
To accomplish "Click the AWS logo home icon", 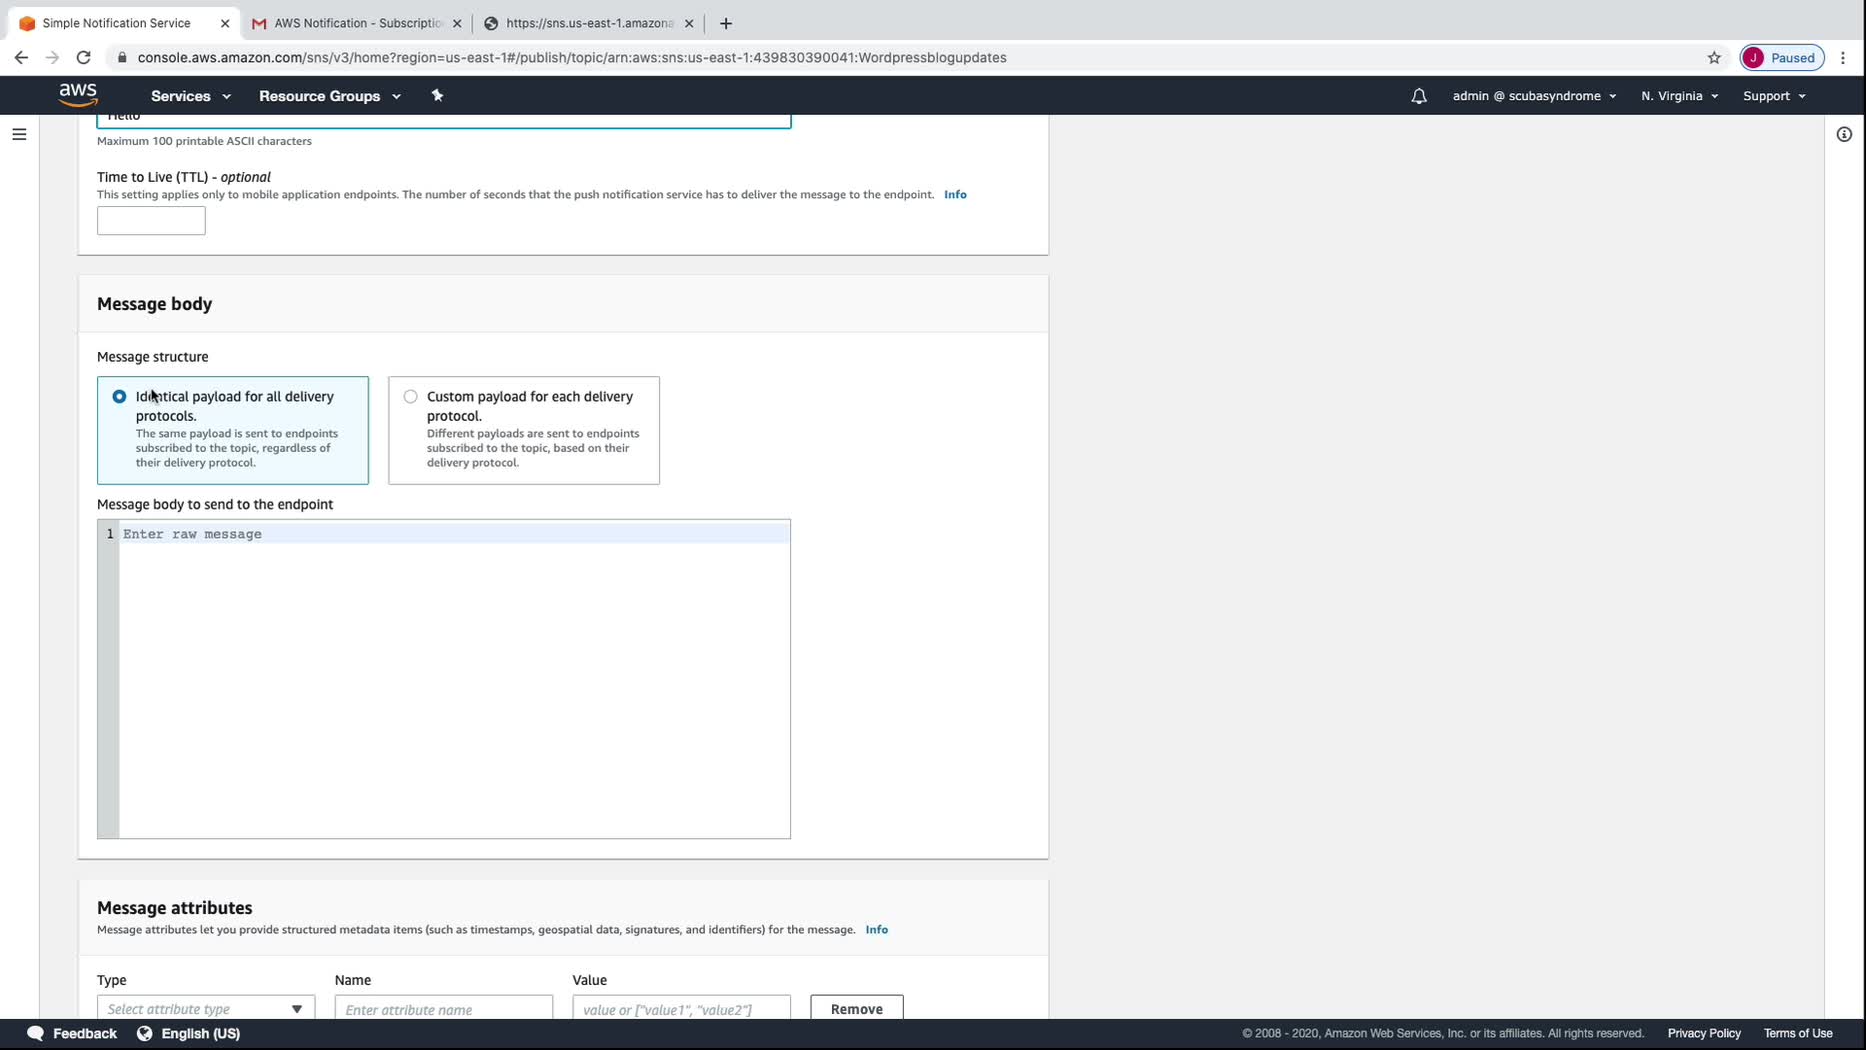I will 78,95.
